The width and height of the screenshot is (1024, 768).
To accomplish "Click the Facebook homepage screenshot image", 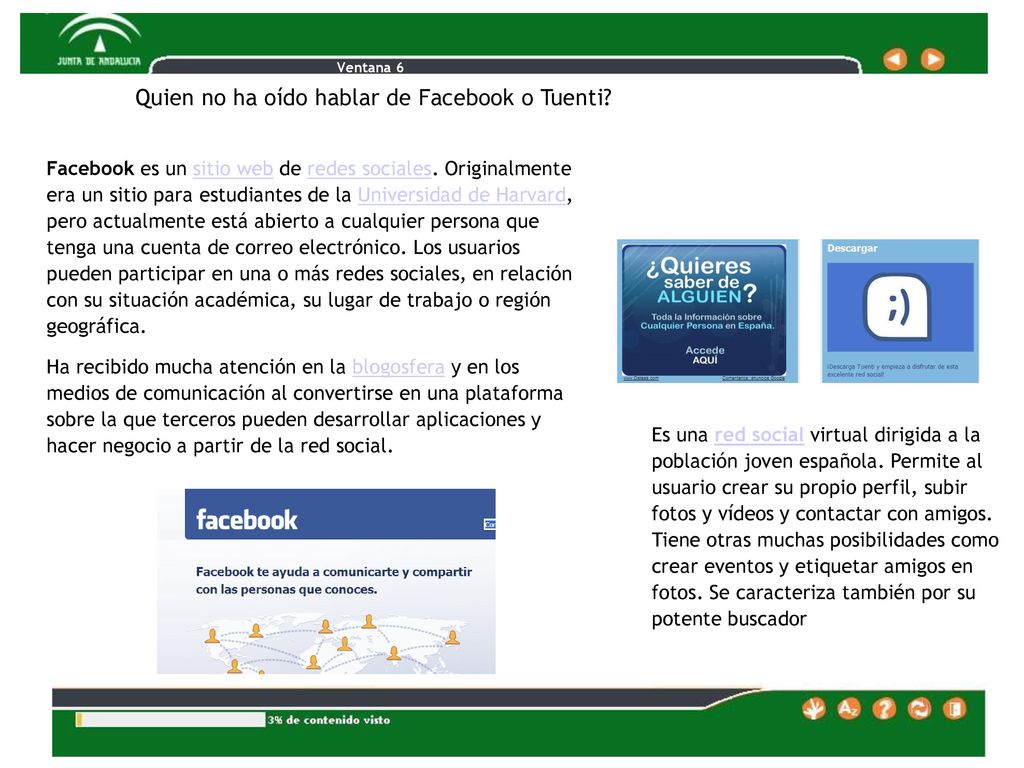I will coord(327,581).
